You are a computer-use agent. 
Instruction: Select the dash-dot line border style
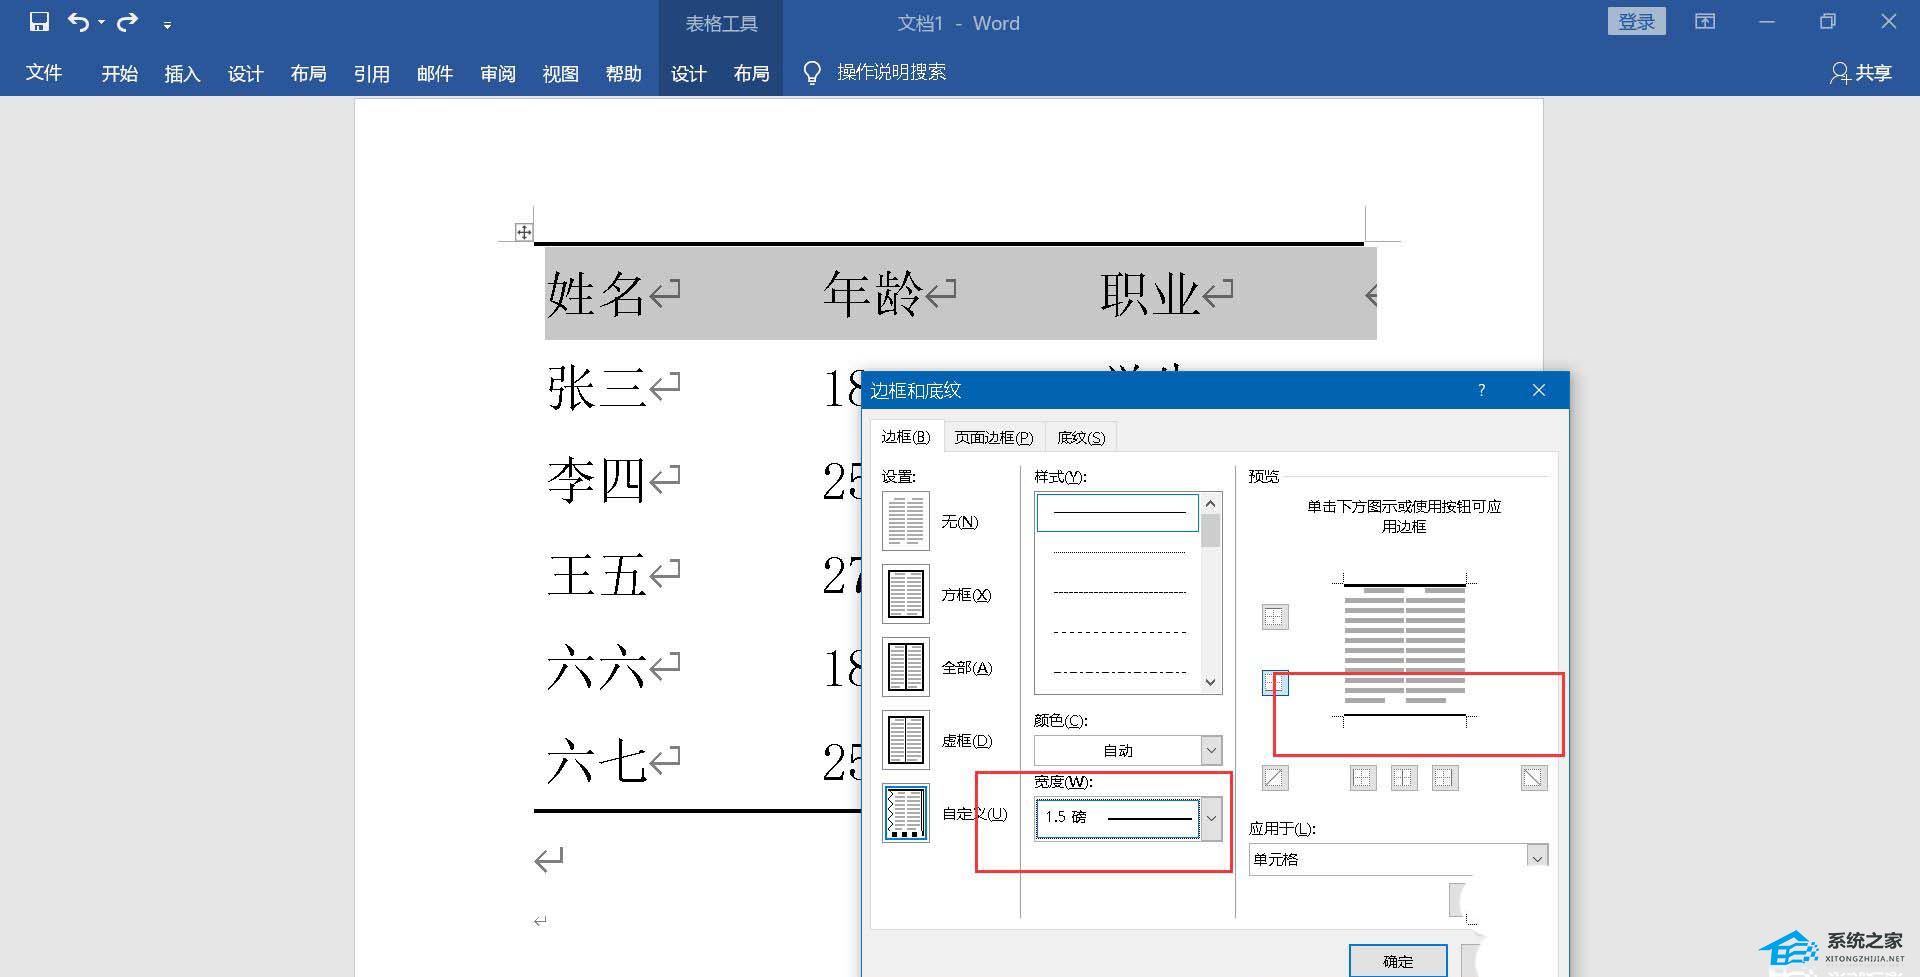tap(1118, 672)
